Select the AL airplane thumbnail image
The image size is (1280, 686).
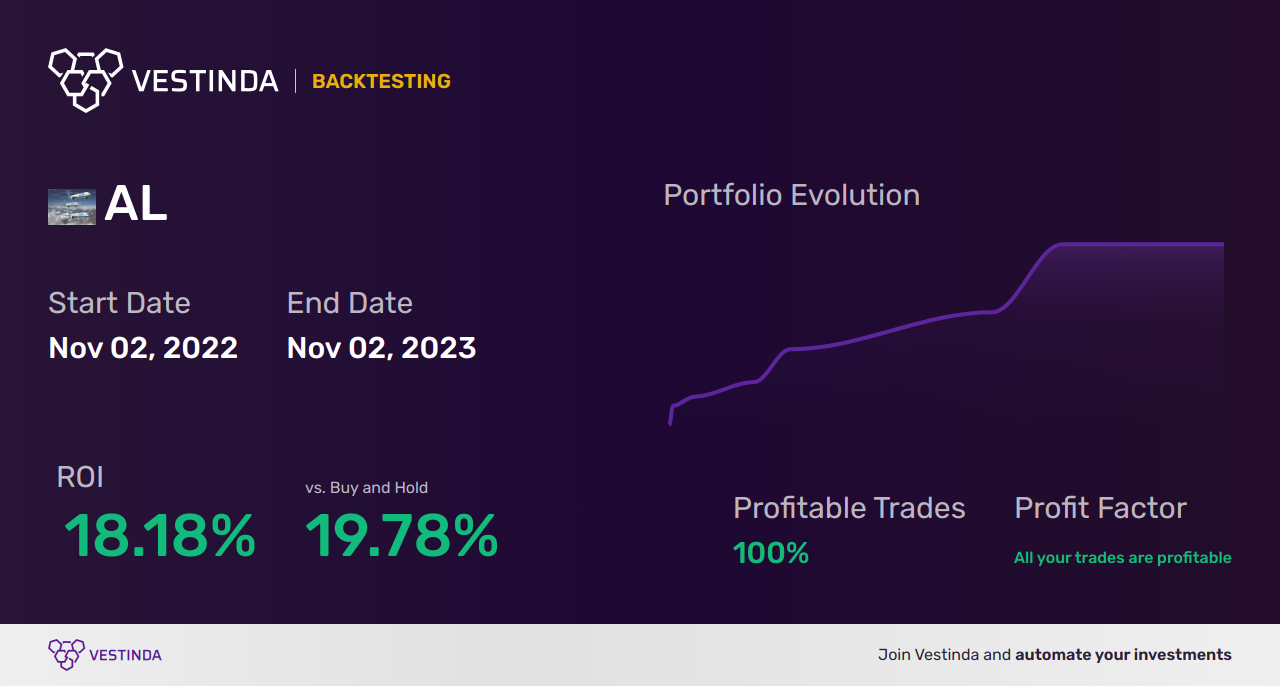(72, 207)
